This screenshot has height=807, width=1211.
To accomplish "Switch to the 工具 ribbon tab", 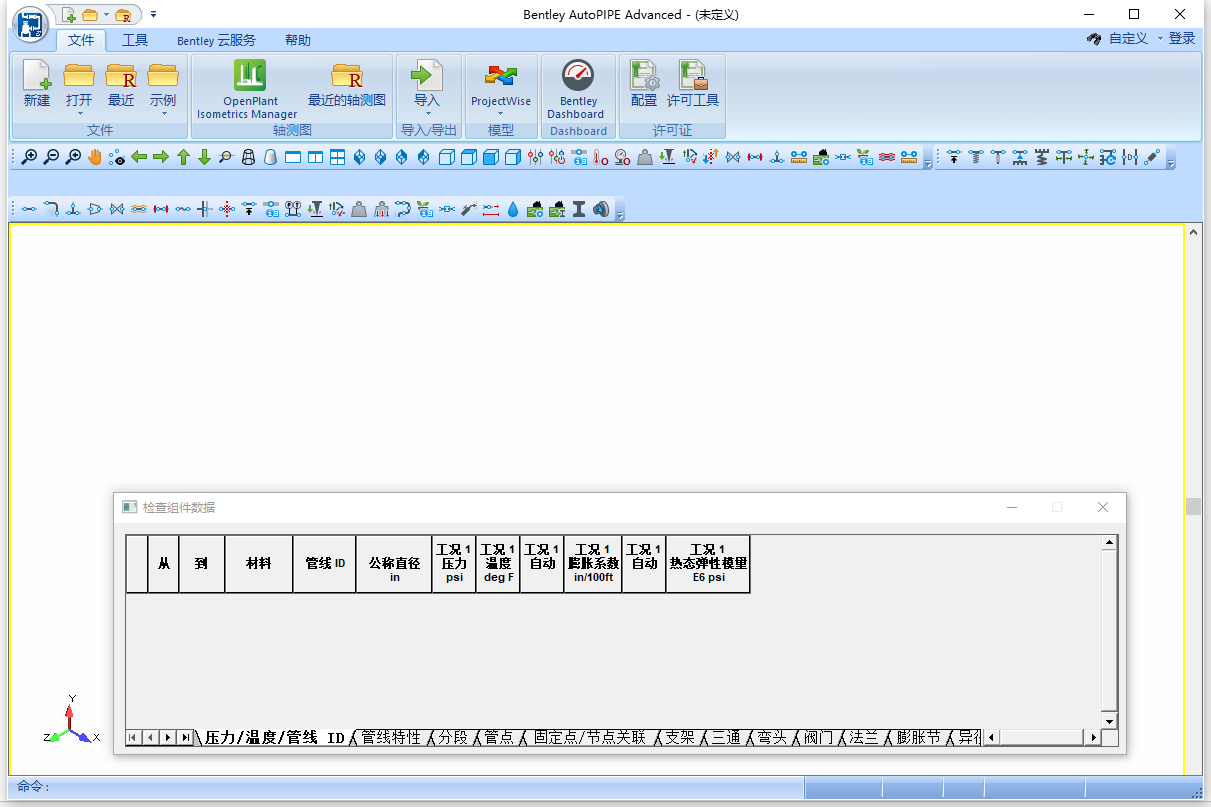I will point(135,40).
